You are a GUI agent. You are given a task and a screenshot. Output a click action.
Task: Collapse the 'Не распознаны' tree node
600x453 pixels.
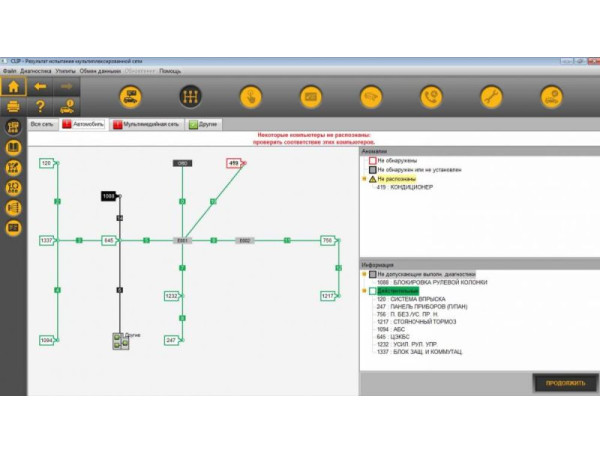point(366,178)
